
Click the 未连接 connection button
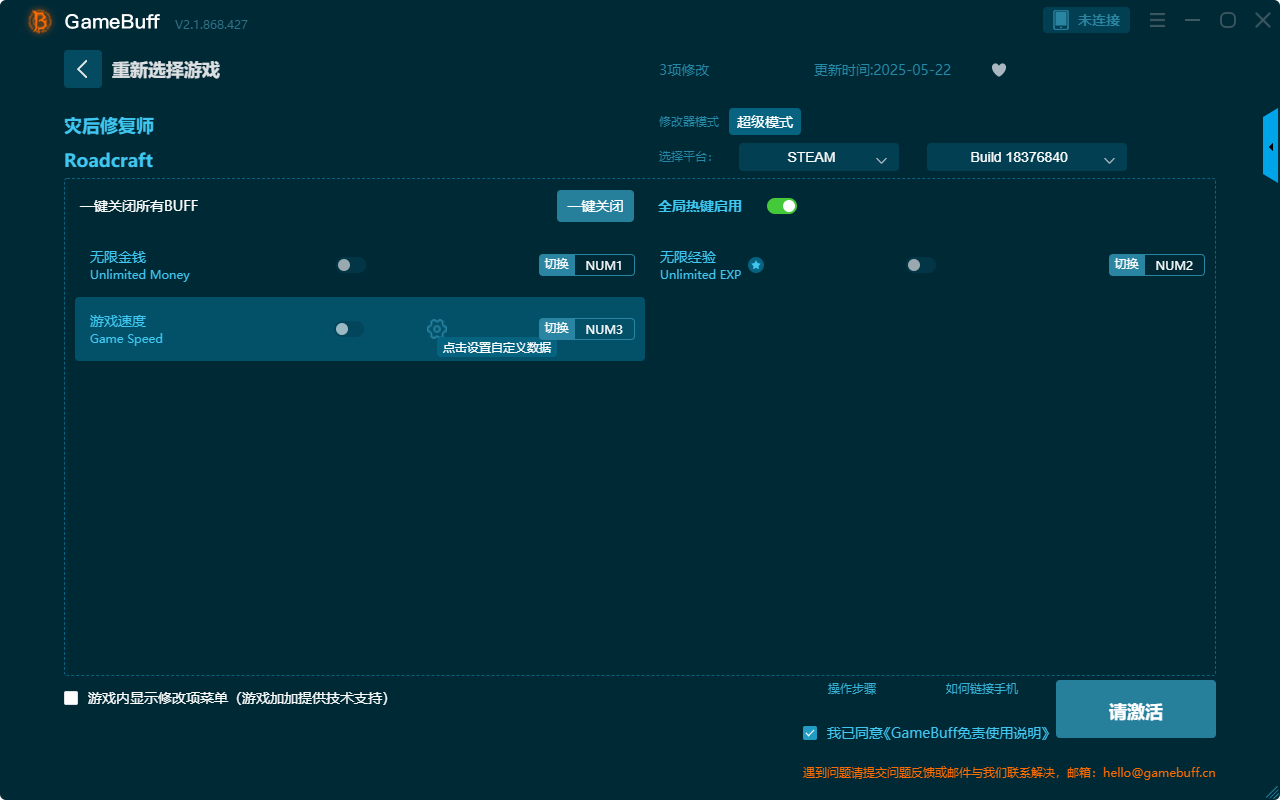click(x=1087, y=20)
